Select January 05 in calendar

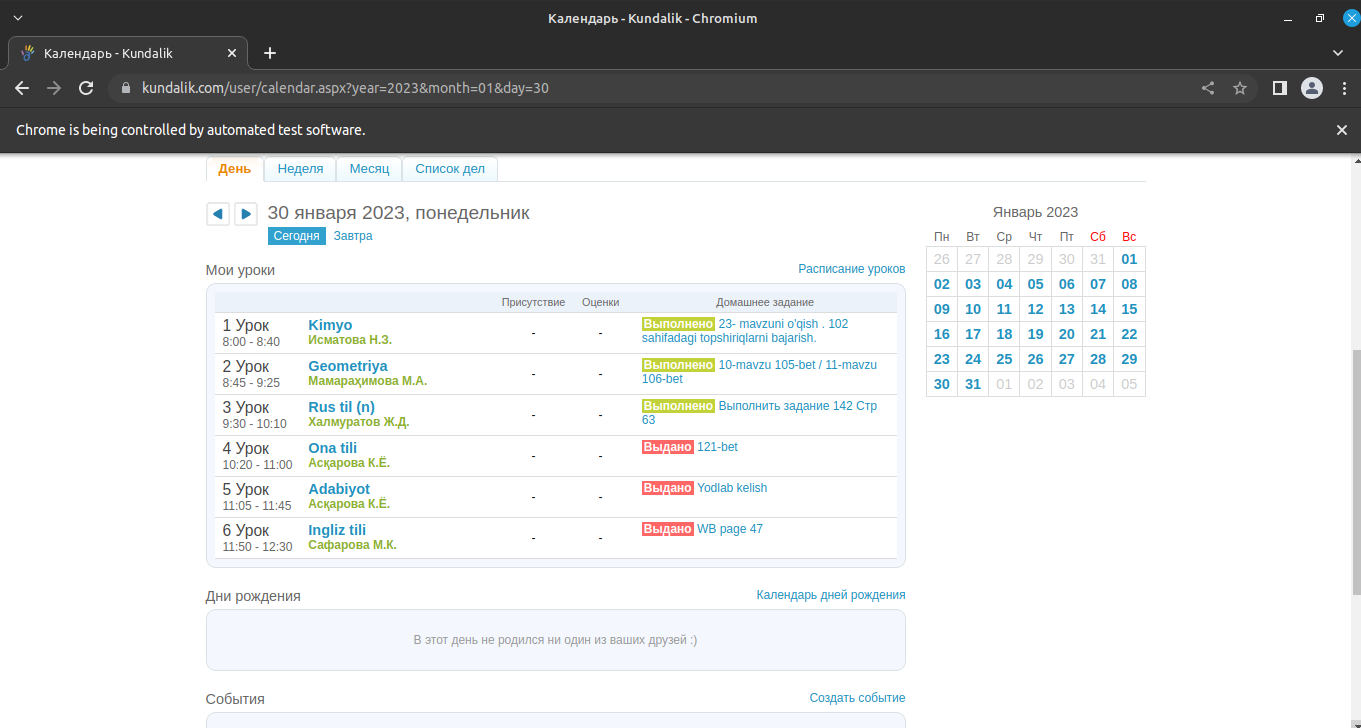pos(1036,284)
